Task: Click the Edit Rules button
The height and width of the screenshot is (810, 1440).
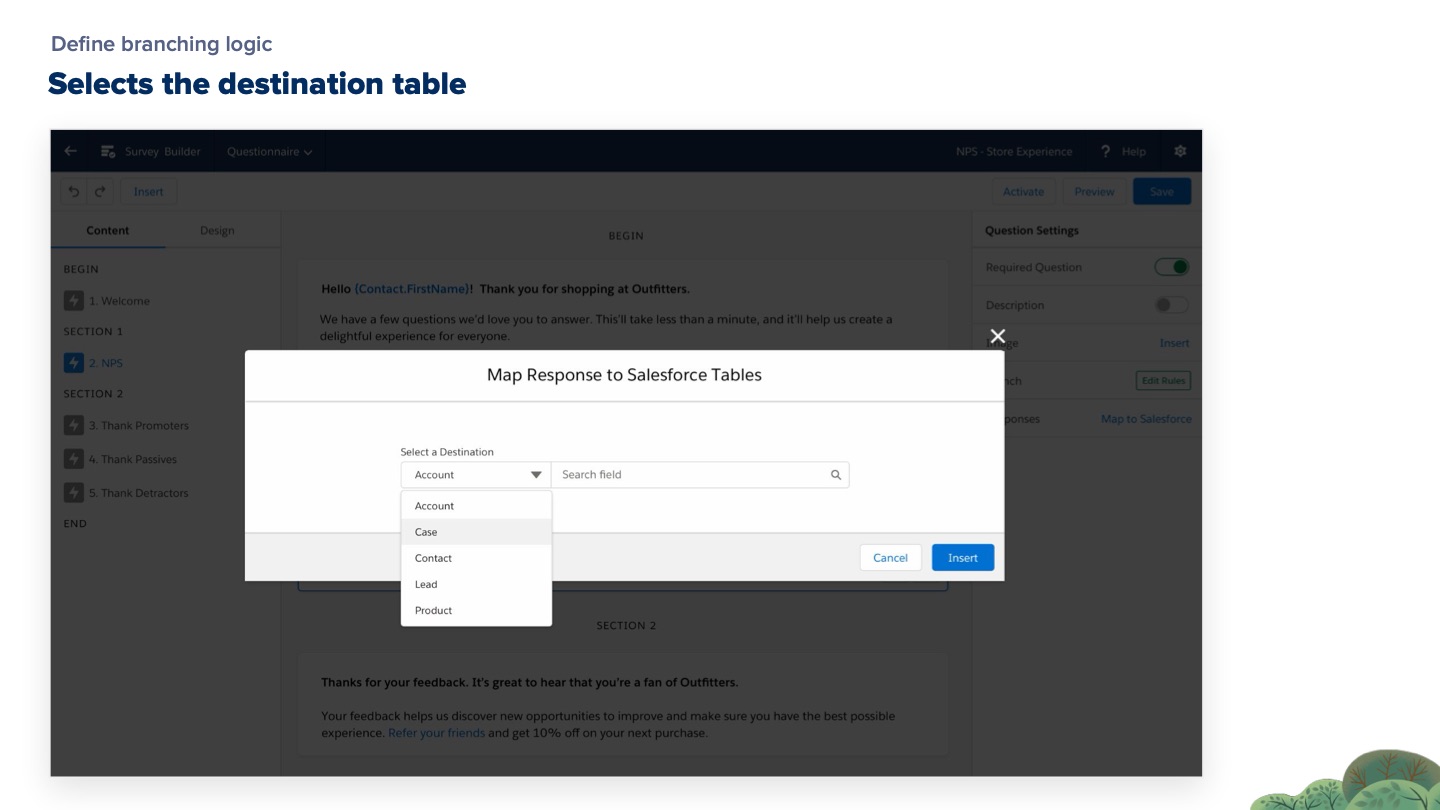Action: 1163,381
